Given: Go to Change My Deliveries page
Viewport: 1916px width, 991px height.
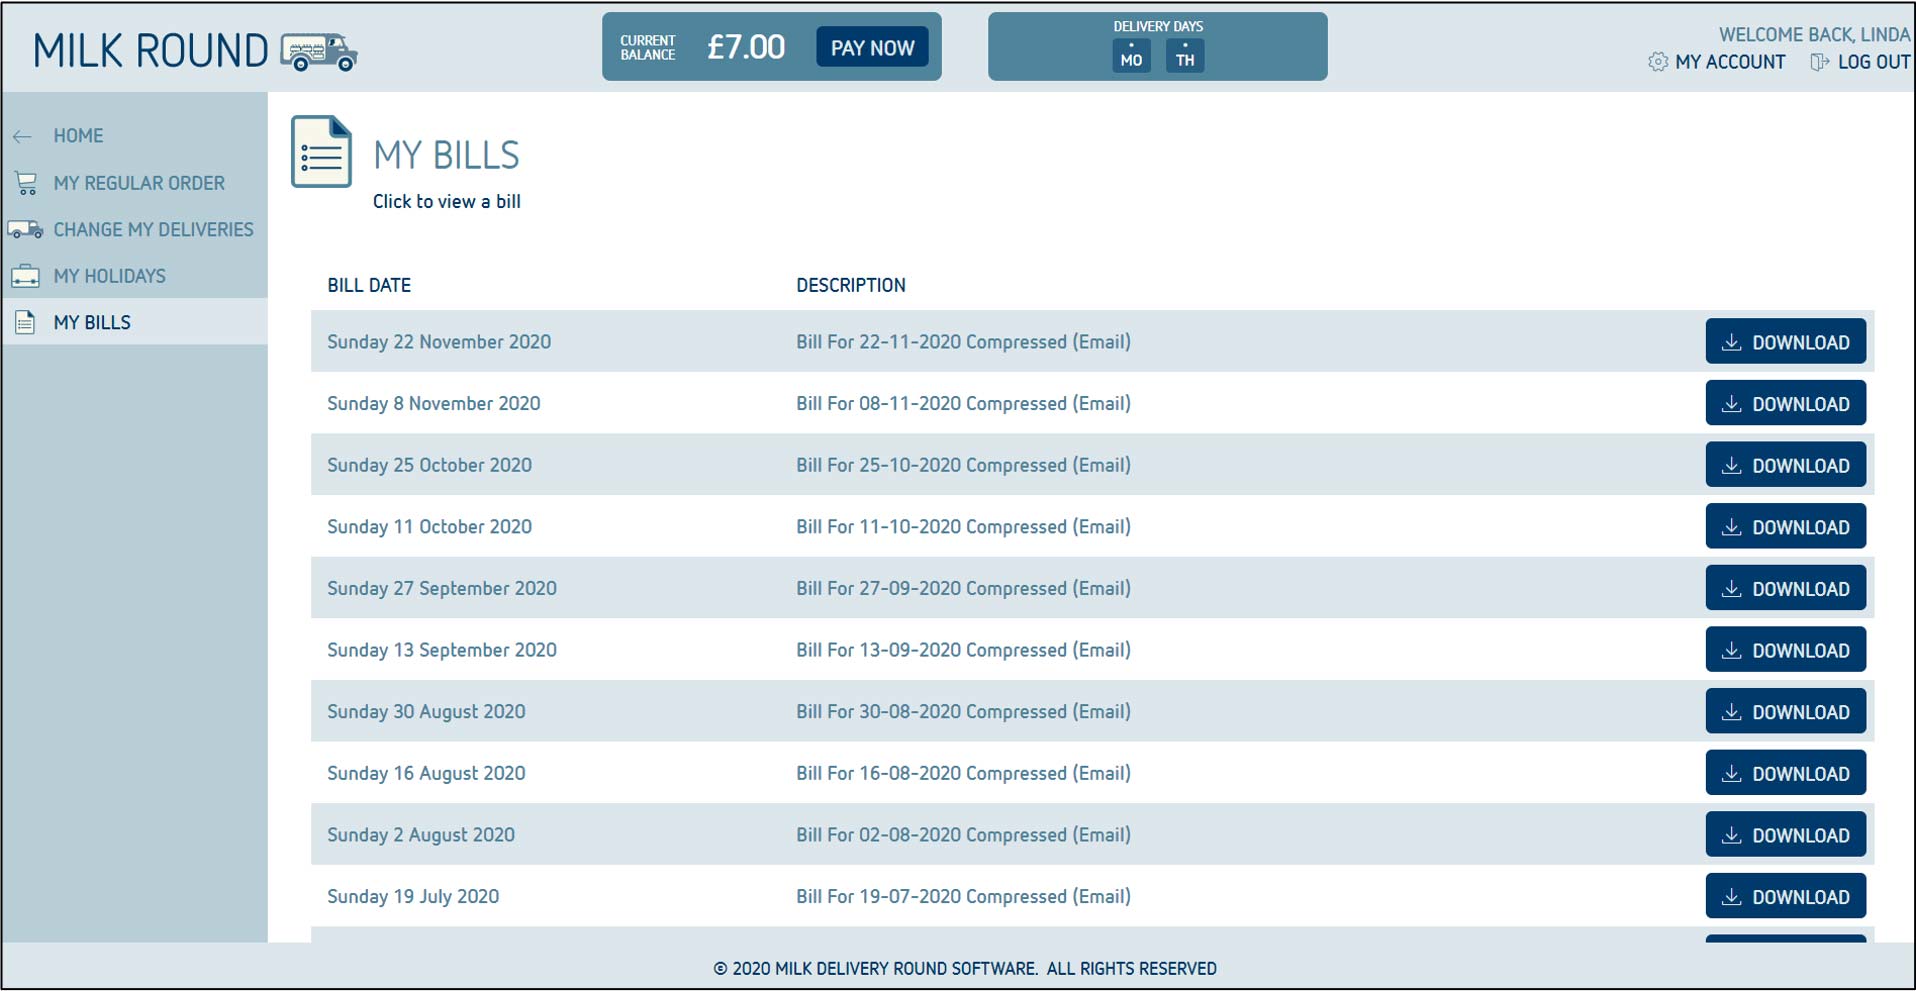Looking at the screenshot, I should click(x=153, y=230).
